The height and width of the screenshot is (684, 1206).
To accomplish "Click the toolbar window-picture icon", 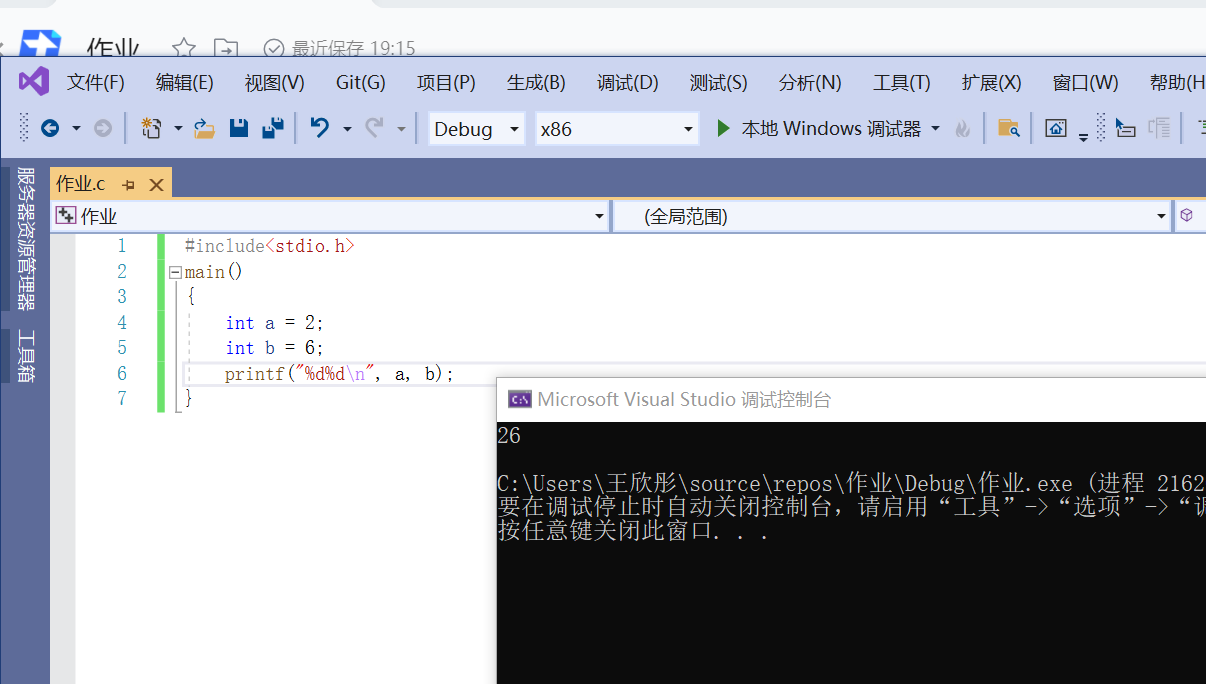I will (1056, 128).
